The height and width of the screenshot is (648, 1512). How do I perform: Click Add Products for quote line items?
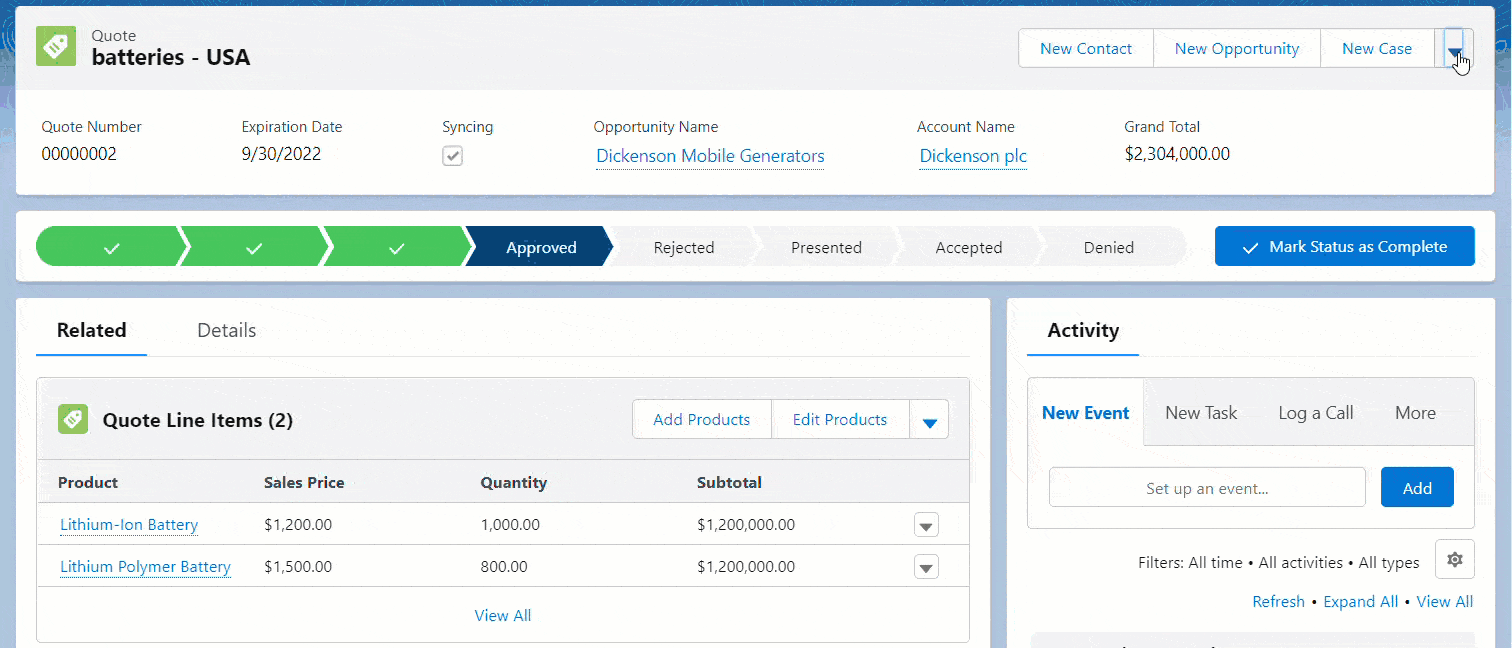point(701,419)
